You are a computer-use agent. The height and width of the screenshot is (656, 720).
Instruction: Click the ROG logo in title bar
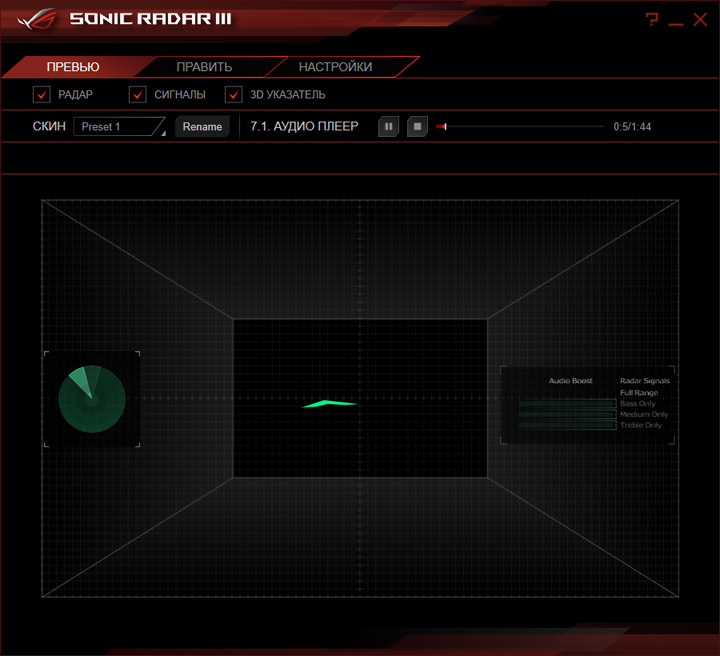[37, 19]
